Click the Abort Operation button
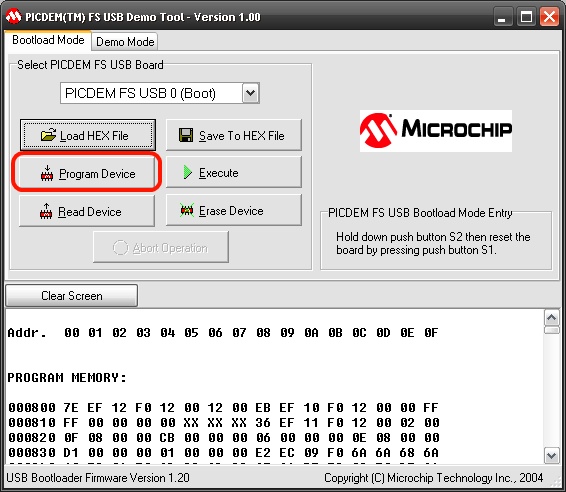Viewport: 566px width, 492px height. click(x=161, y=247)
